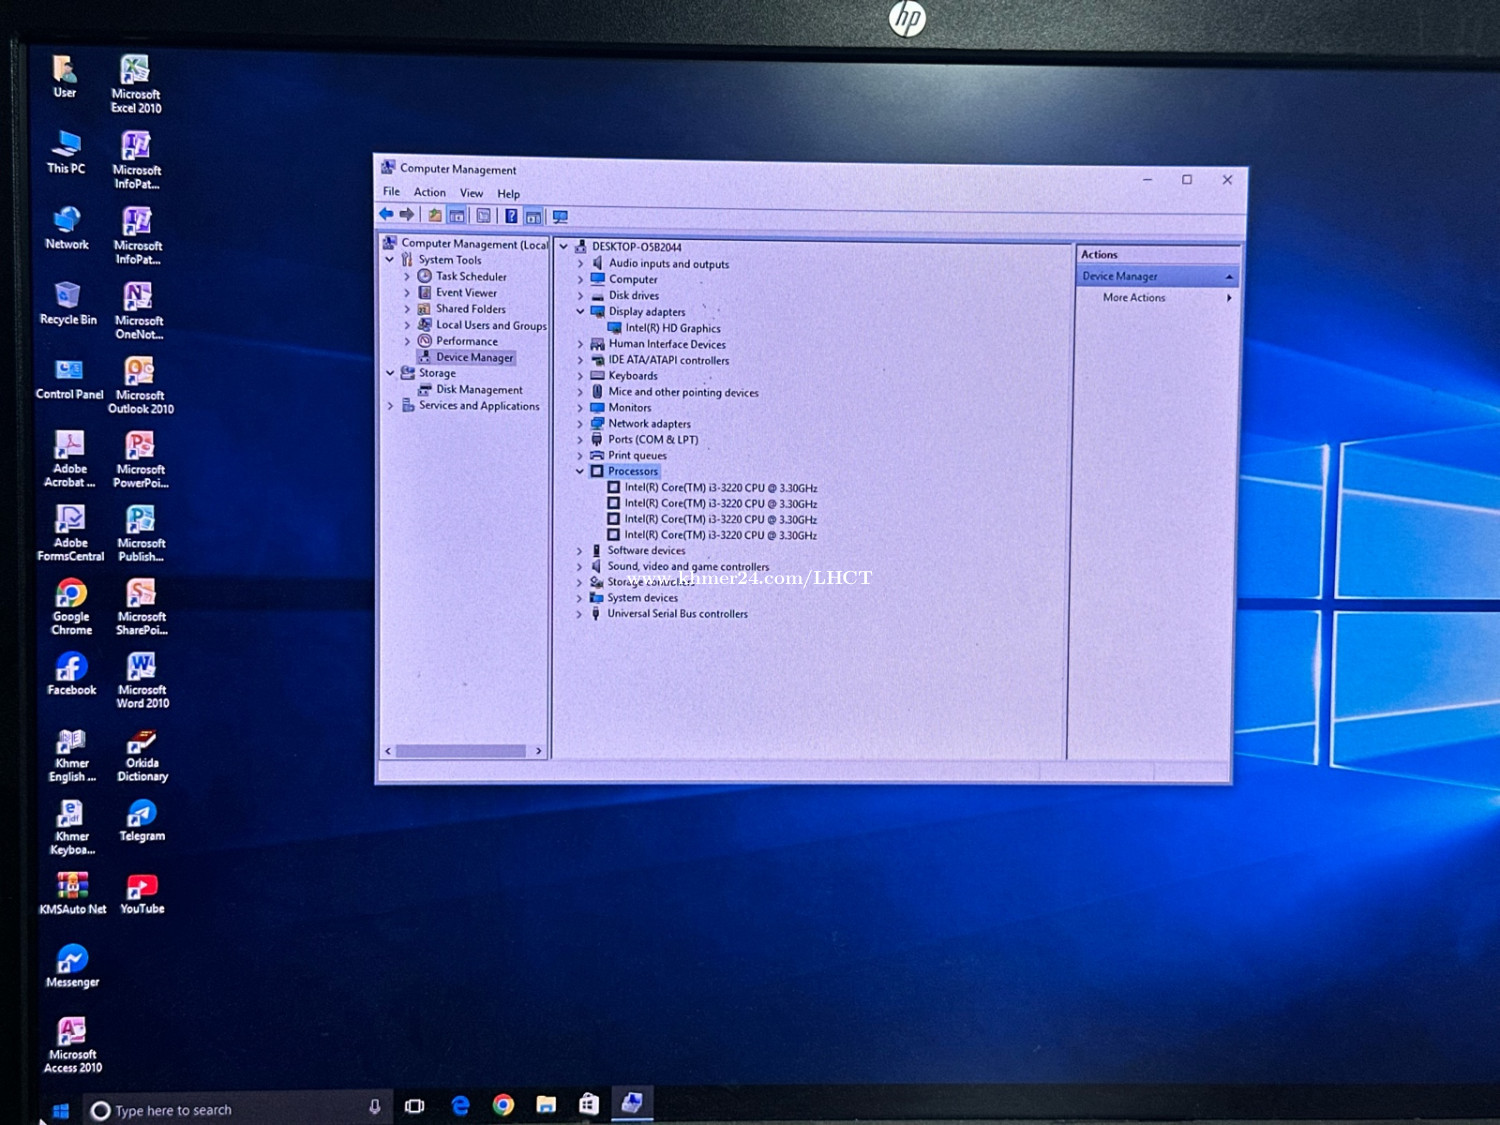The width and height of the screenshot is (1500, 1125).
Task: Collapse the Actions pane Device Manager section
Action: click(1229, 277)
